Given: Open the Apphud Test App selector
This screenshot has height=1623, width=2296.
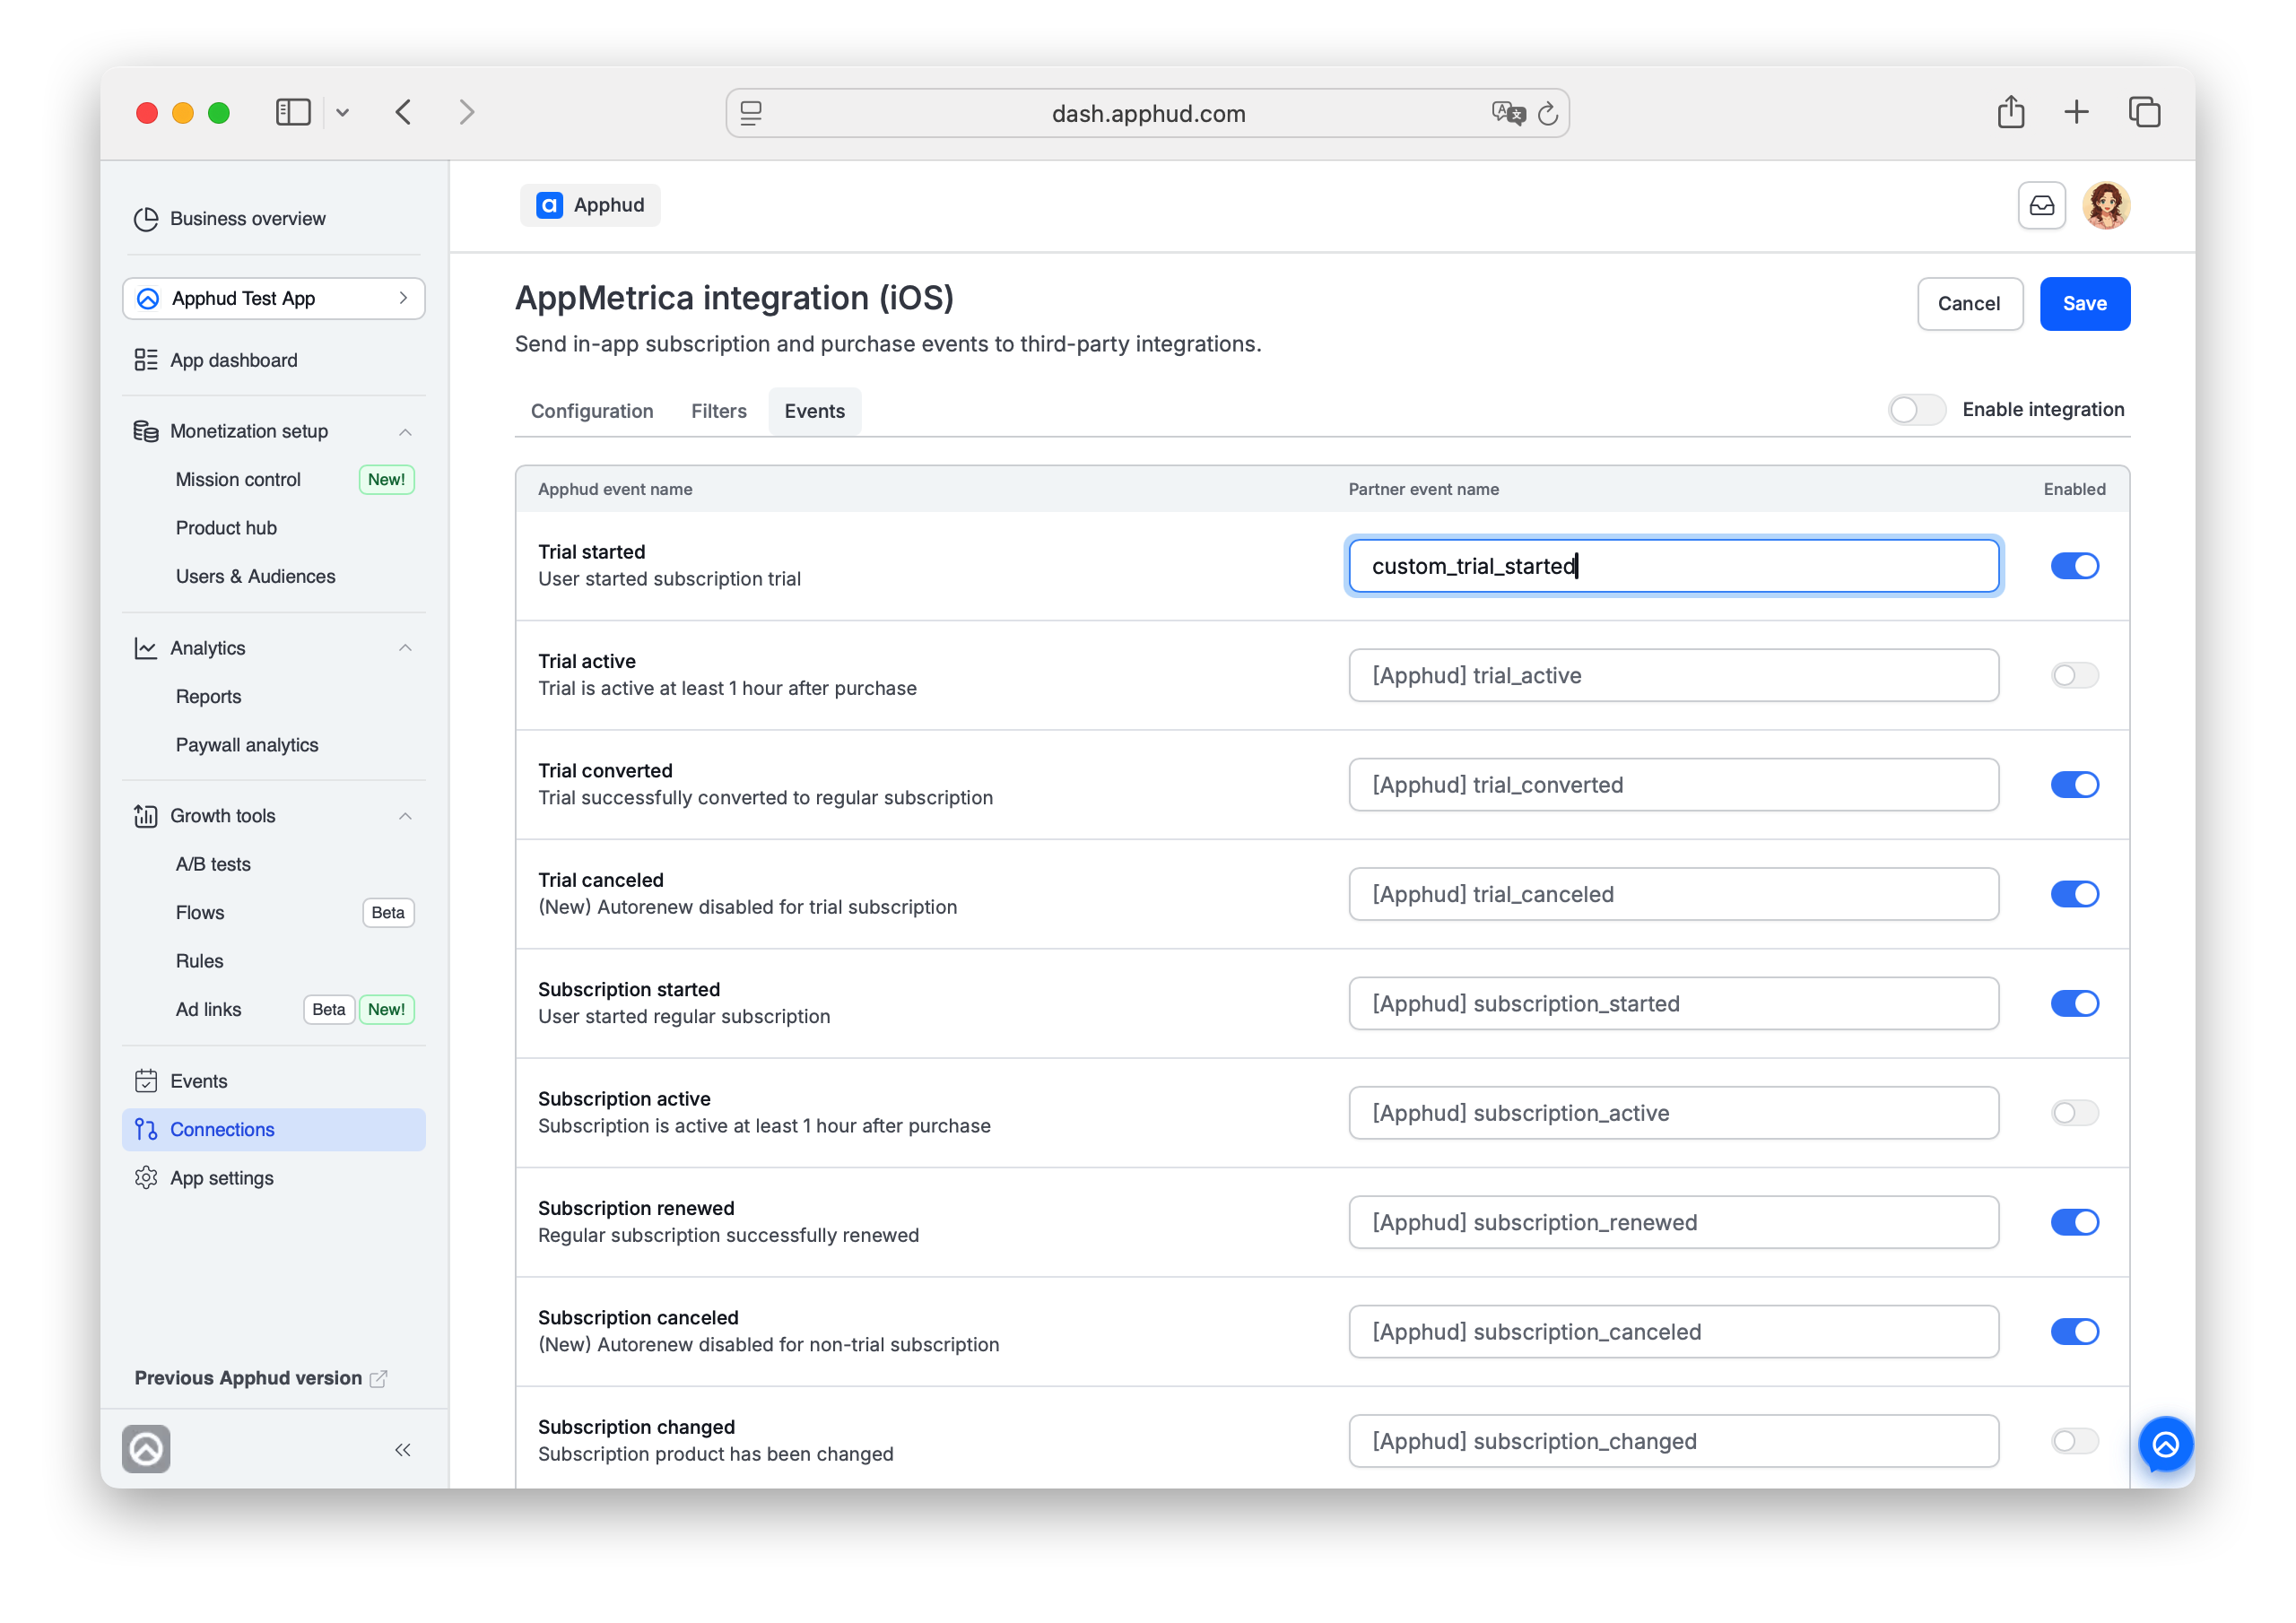Looking at the screenshot, I should [x=274, y=298].
